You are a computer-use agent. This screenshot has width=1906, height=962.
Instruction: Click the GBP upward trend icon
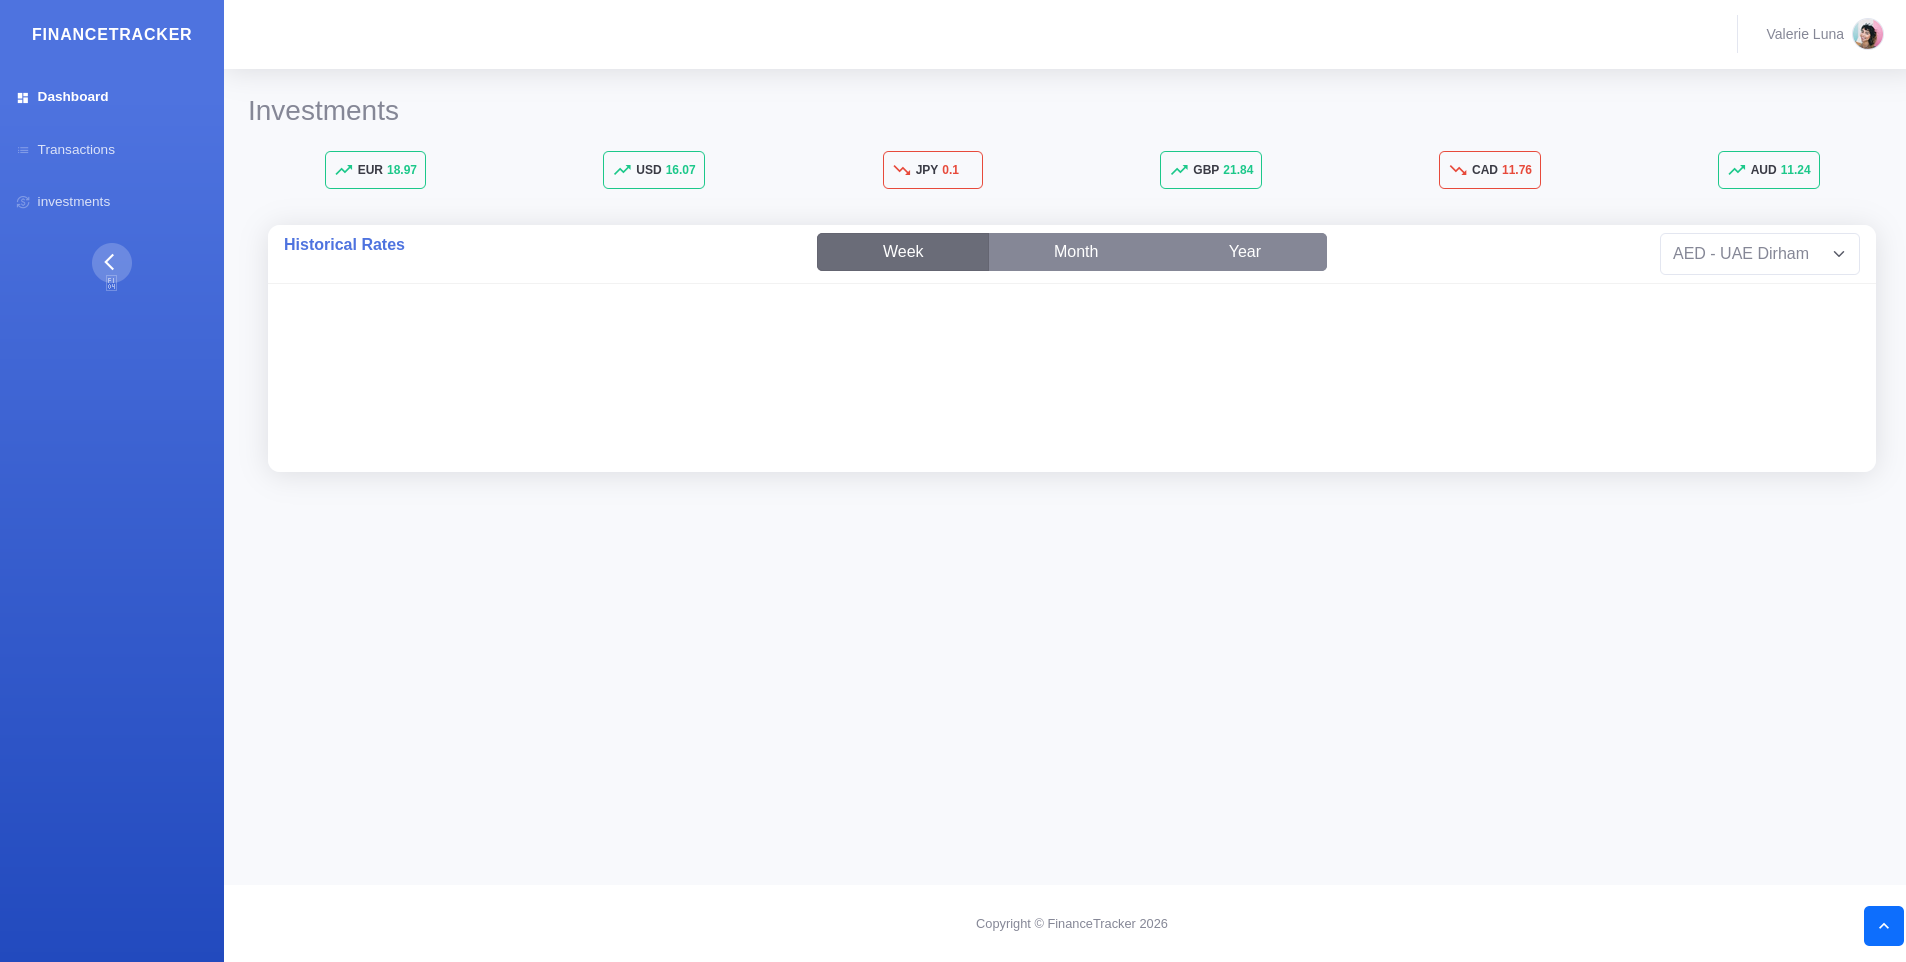click(x=1179, y=170)
